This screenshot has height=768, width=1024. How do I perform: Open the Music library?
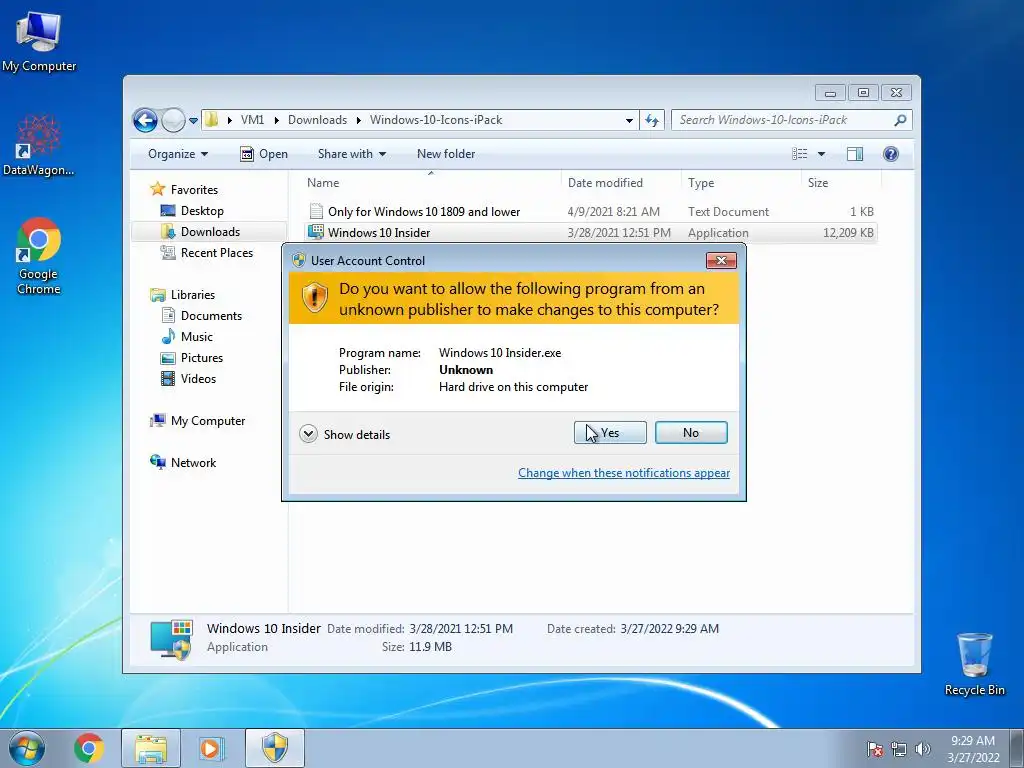click(197, 336)
